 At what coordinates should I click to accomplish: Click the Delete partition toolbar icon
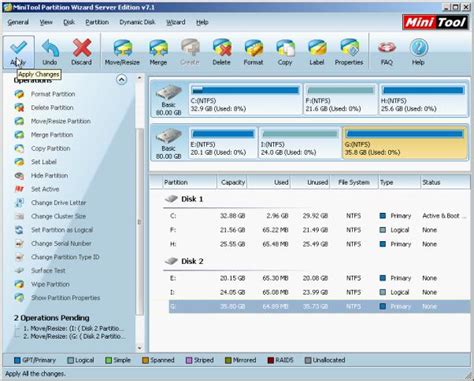pyautogui.click(x=221, y=52)
